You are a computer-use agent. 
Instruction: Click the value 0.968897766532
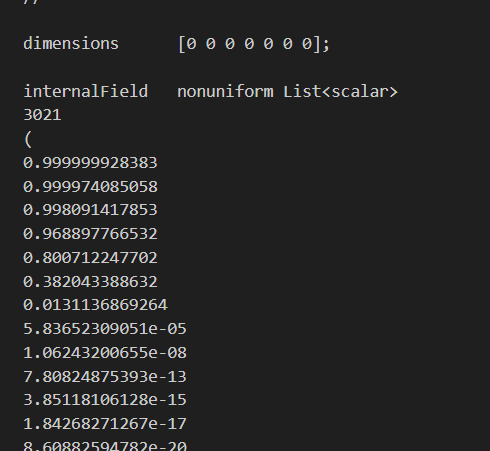pyautogui.click(x=90, y=234)
